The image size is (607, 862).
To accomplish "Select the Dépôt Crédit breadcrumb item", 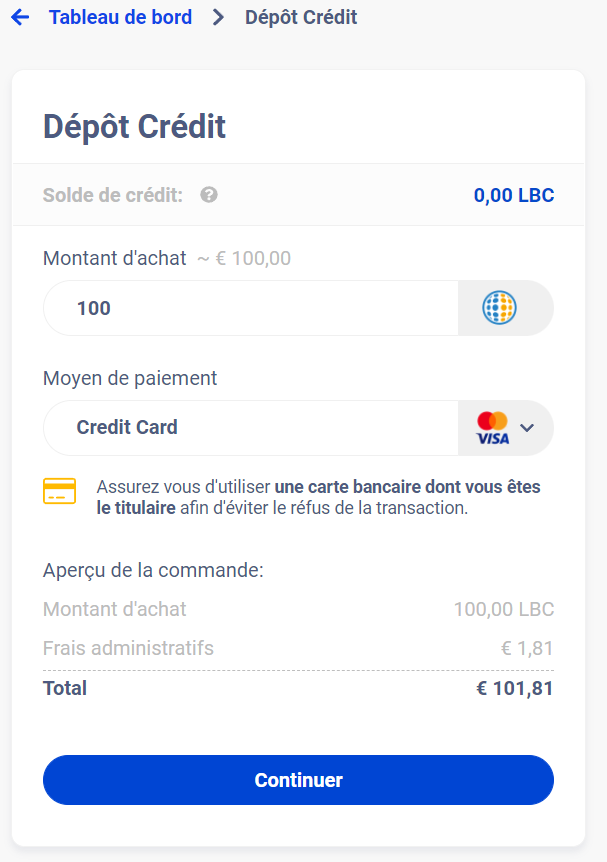I will pyautogui.click(x=303, y=17).
